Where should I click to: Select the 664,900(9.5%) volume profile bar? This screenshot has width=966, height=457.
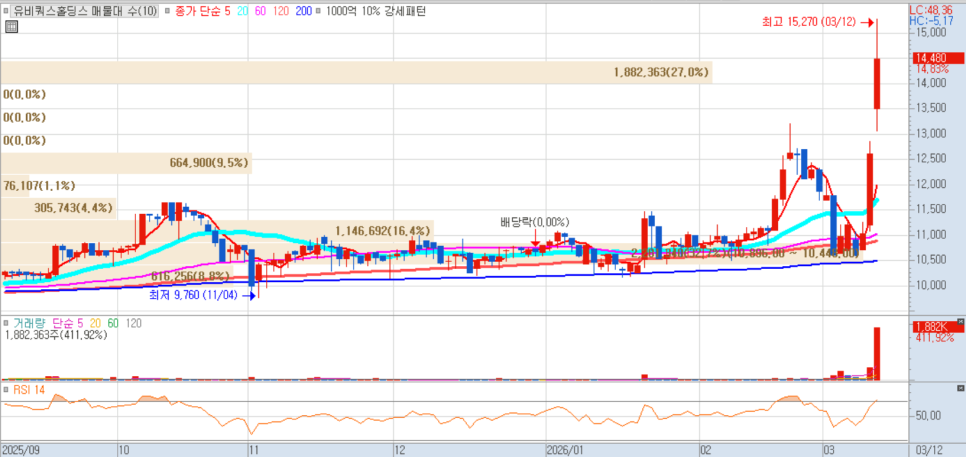[126, 163]
